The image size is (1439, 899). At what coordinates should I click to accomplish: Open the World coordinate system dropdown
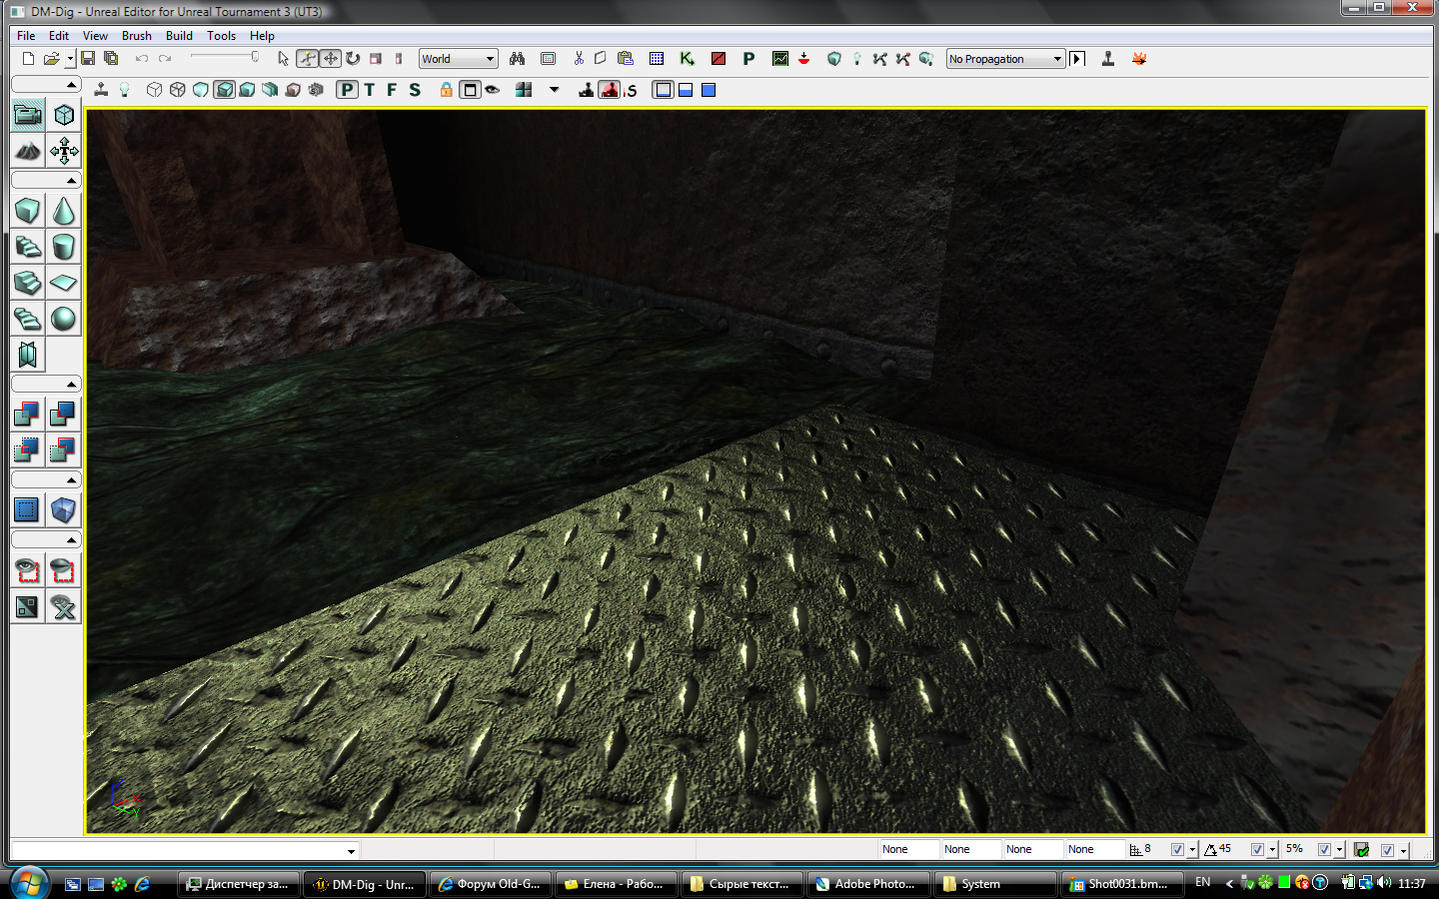click(x=458, y=59)
